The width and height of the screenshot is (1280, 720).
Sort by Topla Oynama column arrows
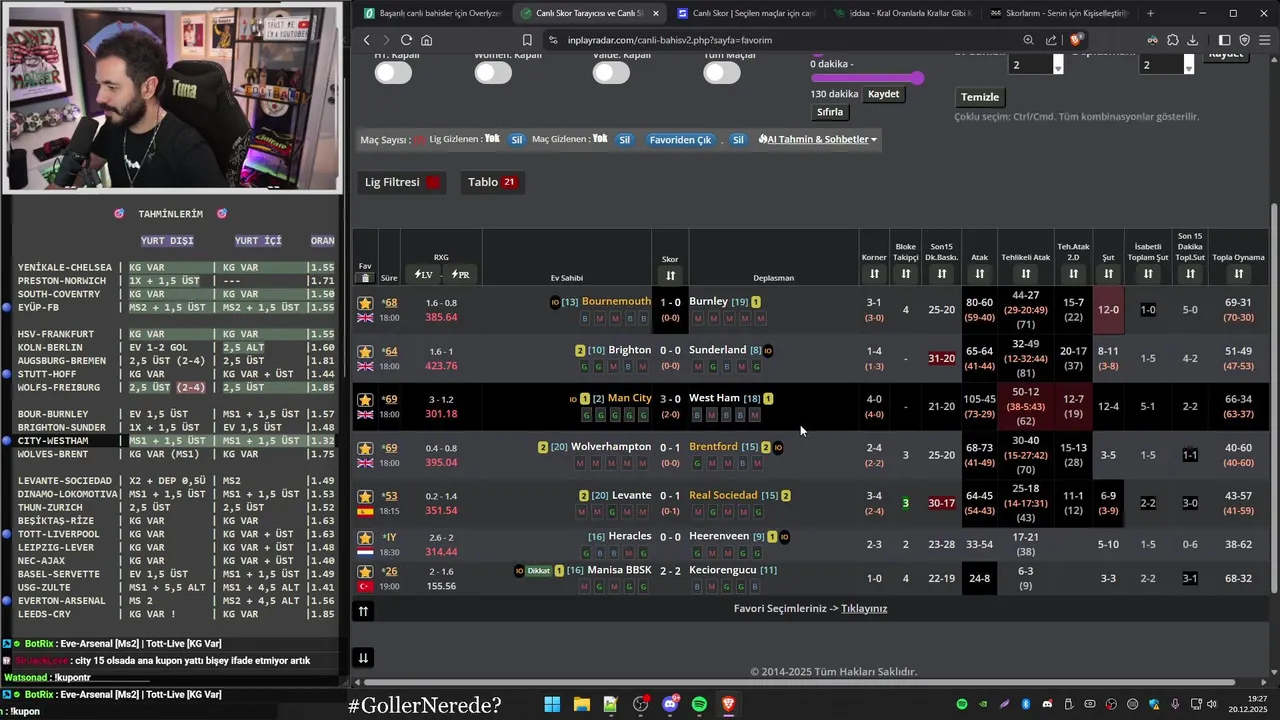(1239, 274)
